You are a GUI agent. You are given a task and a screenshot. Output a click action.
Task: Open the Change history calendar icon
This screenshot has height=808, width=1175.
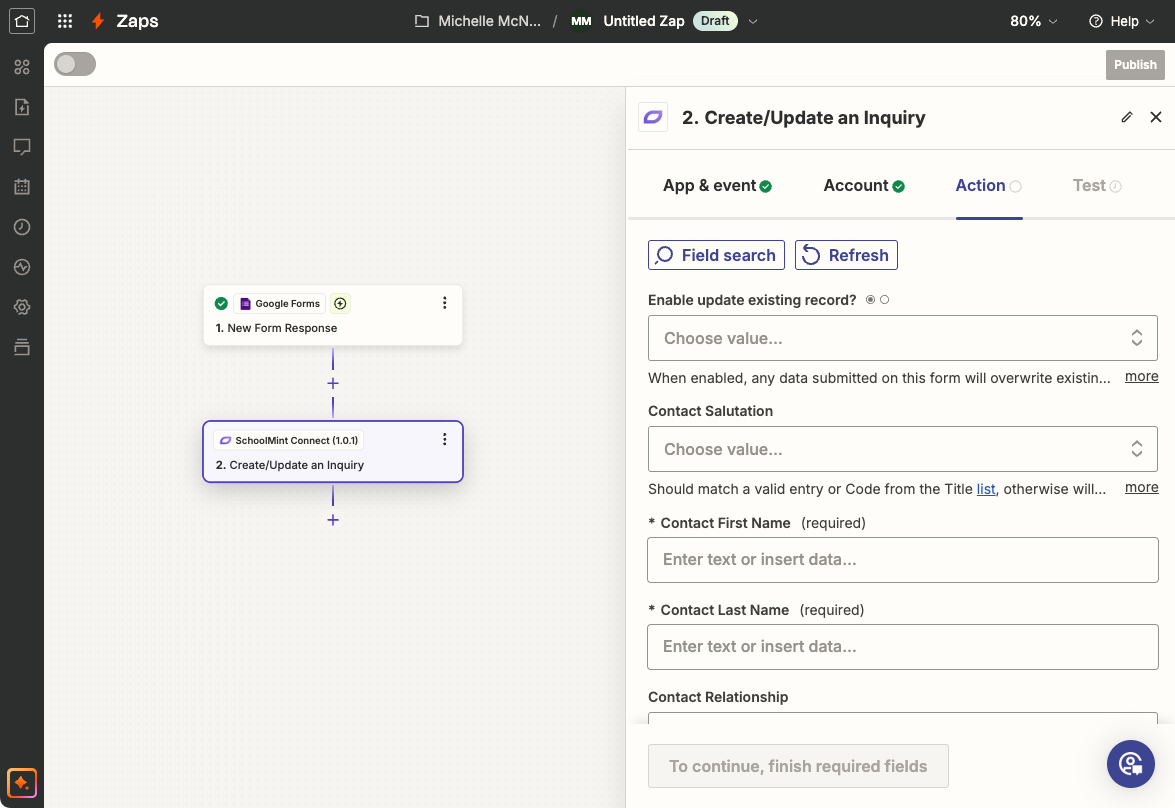pyautogui.click(x=22, y=187)
